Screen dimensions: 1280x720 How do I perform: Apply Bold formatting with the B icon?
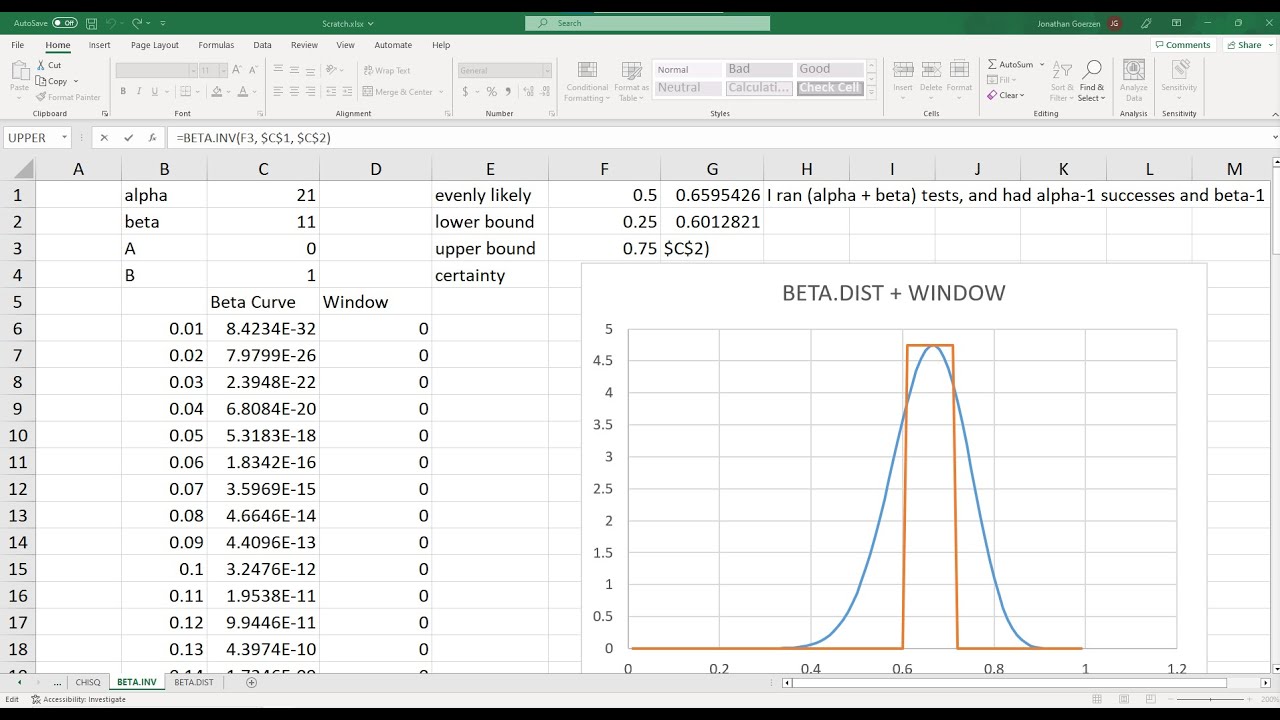pyautogui.click(x=123, y=91)
